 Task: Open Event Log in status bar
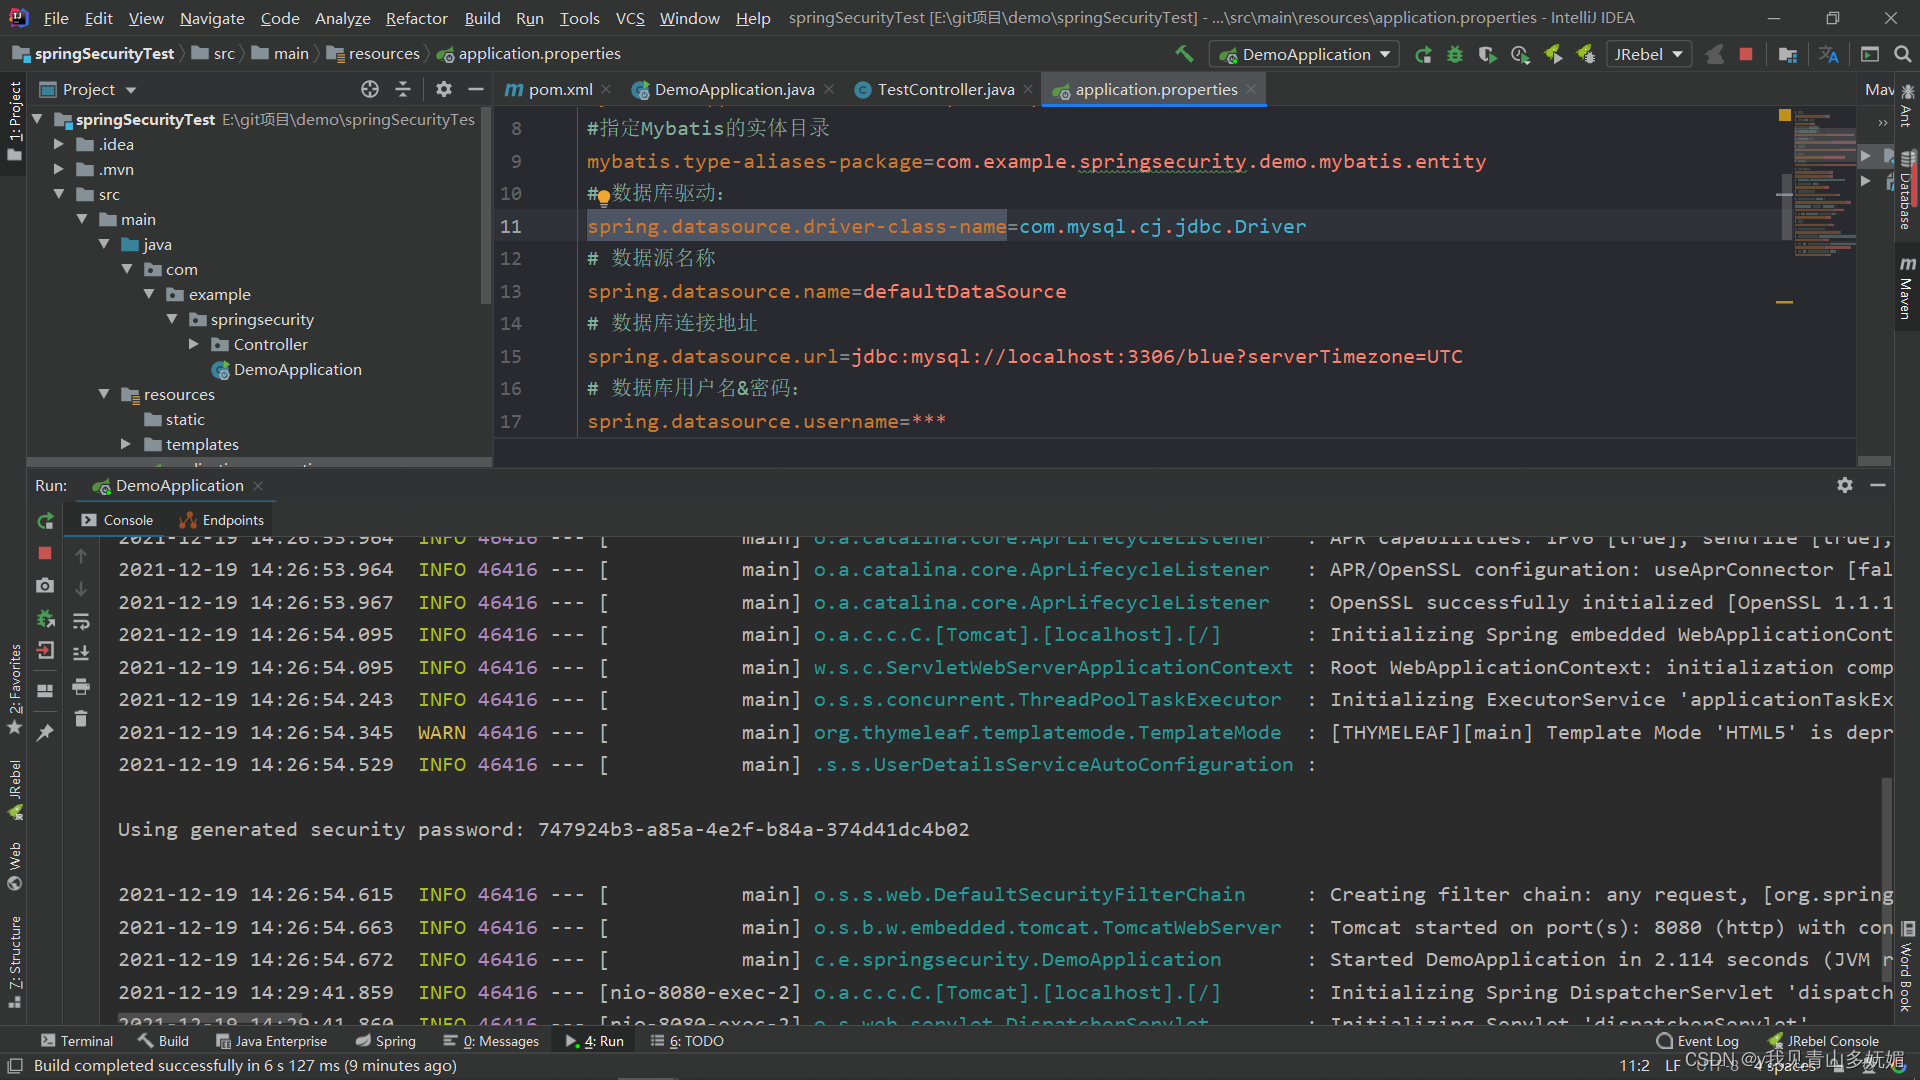(1698, 1041)
